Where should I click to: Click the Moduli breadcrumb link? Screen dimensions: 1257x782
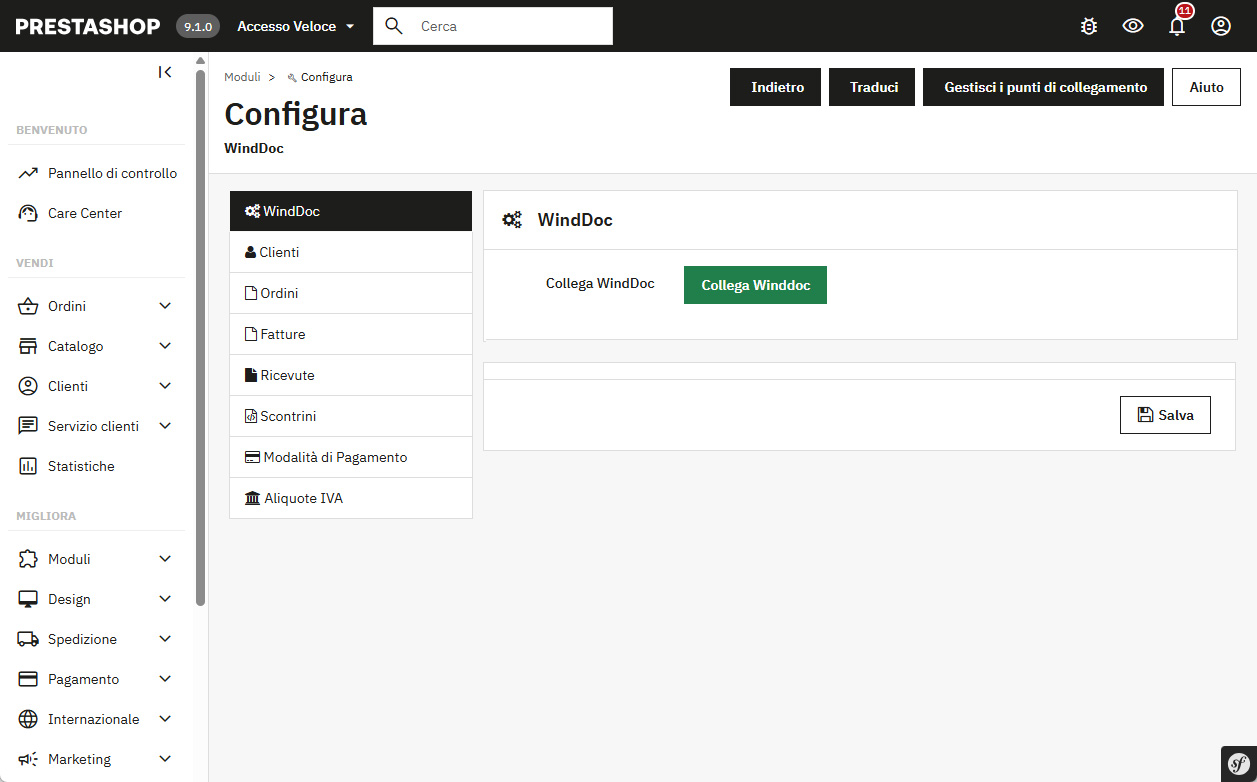[x=242, y=77]
